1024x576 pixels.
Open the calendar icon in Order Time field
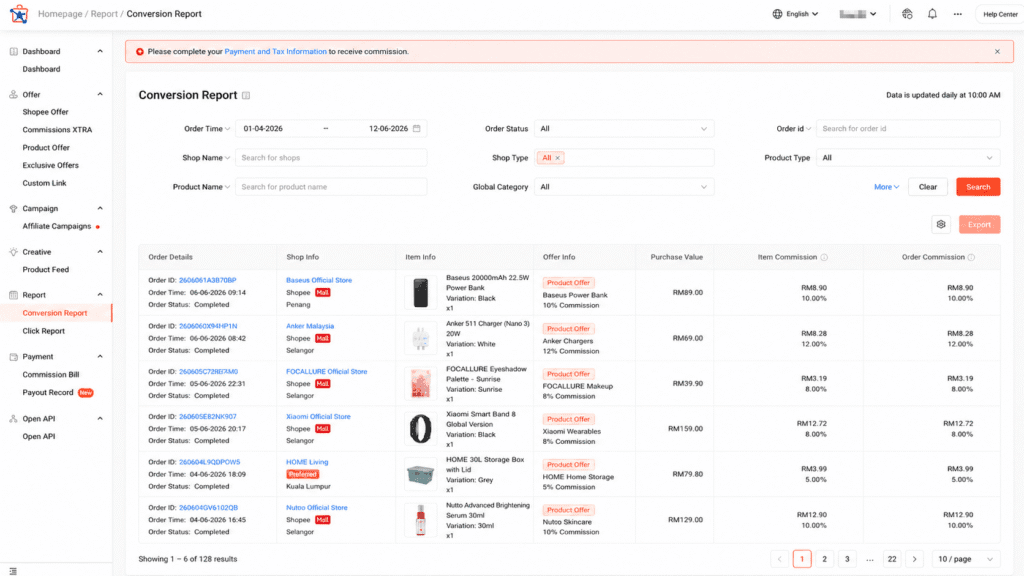[x=417, y=129]
